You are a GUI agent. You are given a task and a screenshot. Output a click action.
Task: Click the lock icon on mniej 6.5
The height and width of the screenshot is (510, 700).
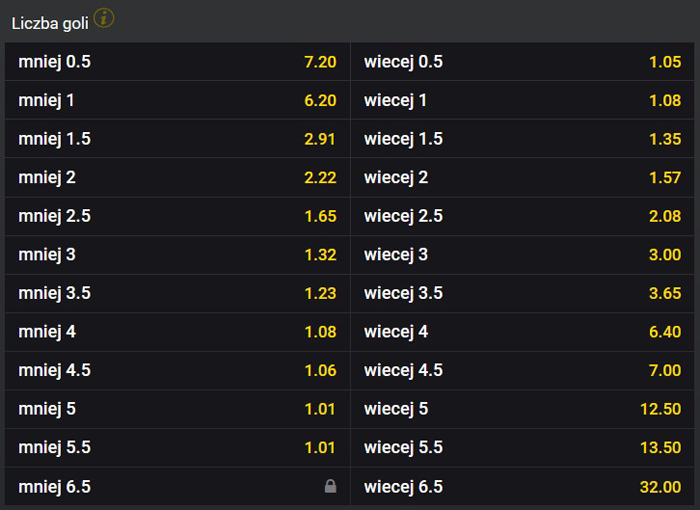pos(330,487)
